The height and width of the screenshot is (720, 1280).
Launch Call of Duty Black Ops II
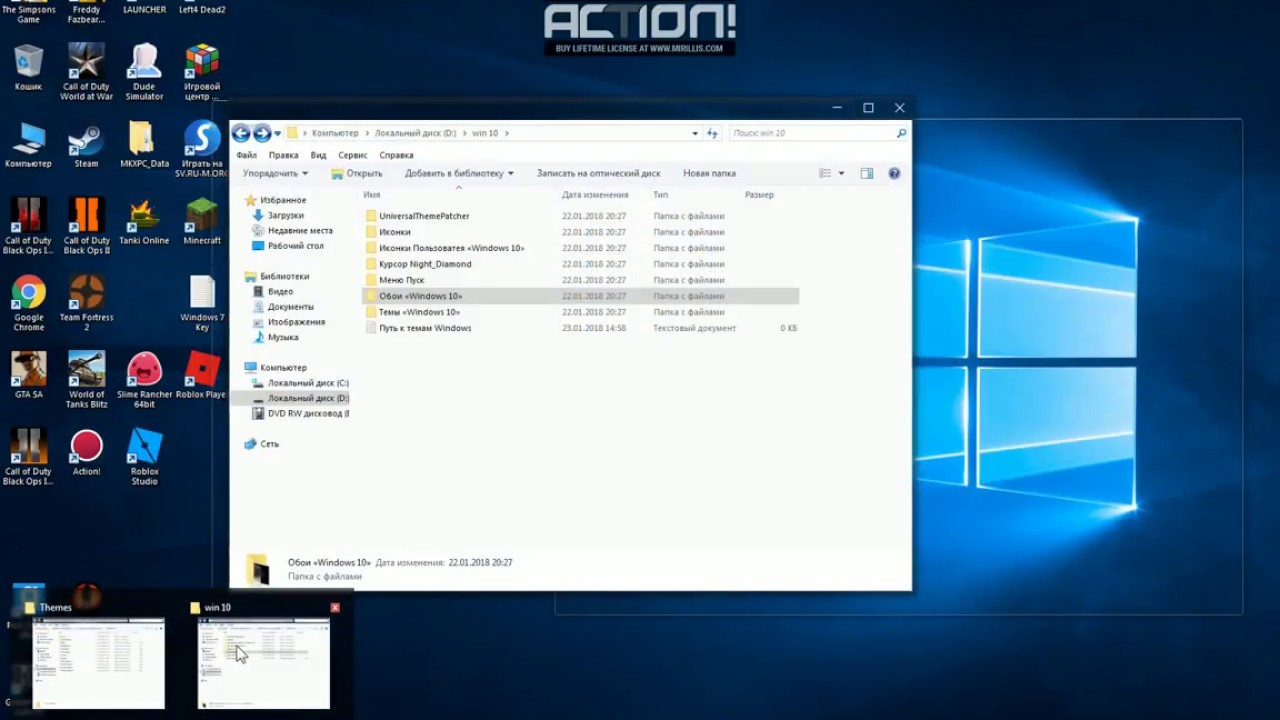(x=87, y=226)
